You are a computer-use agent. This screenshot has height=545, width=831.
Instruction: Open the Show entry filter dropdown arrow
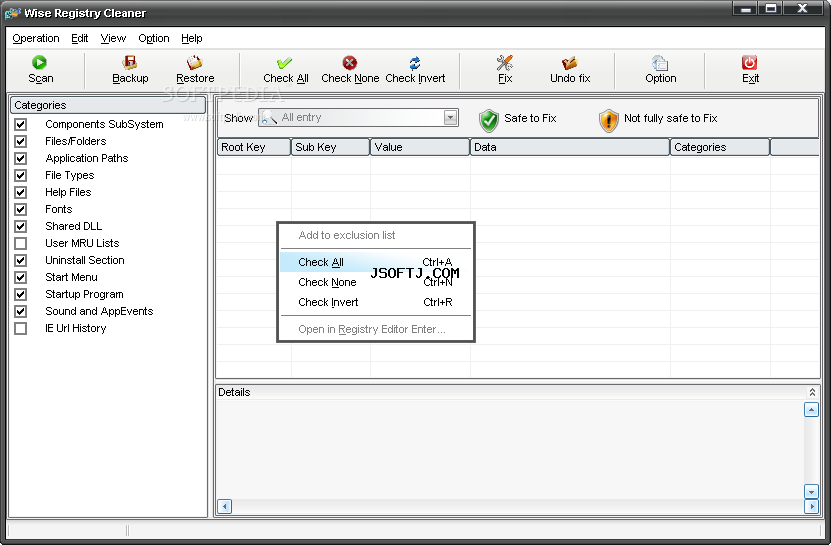pyautogui.click(x=450, y=117)
